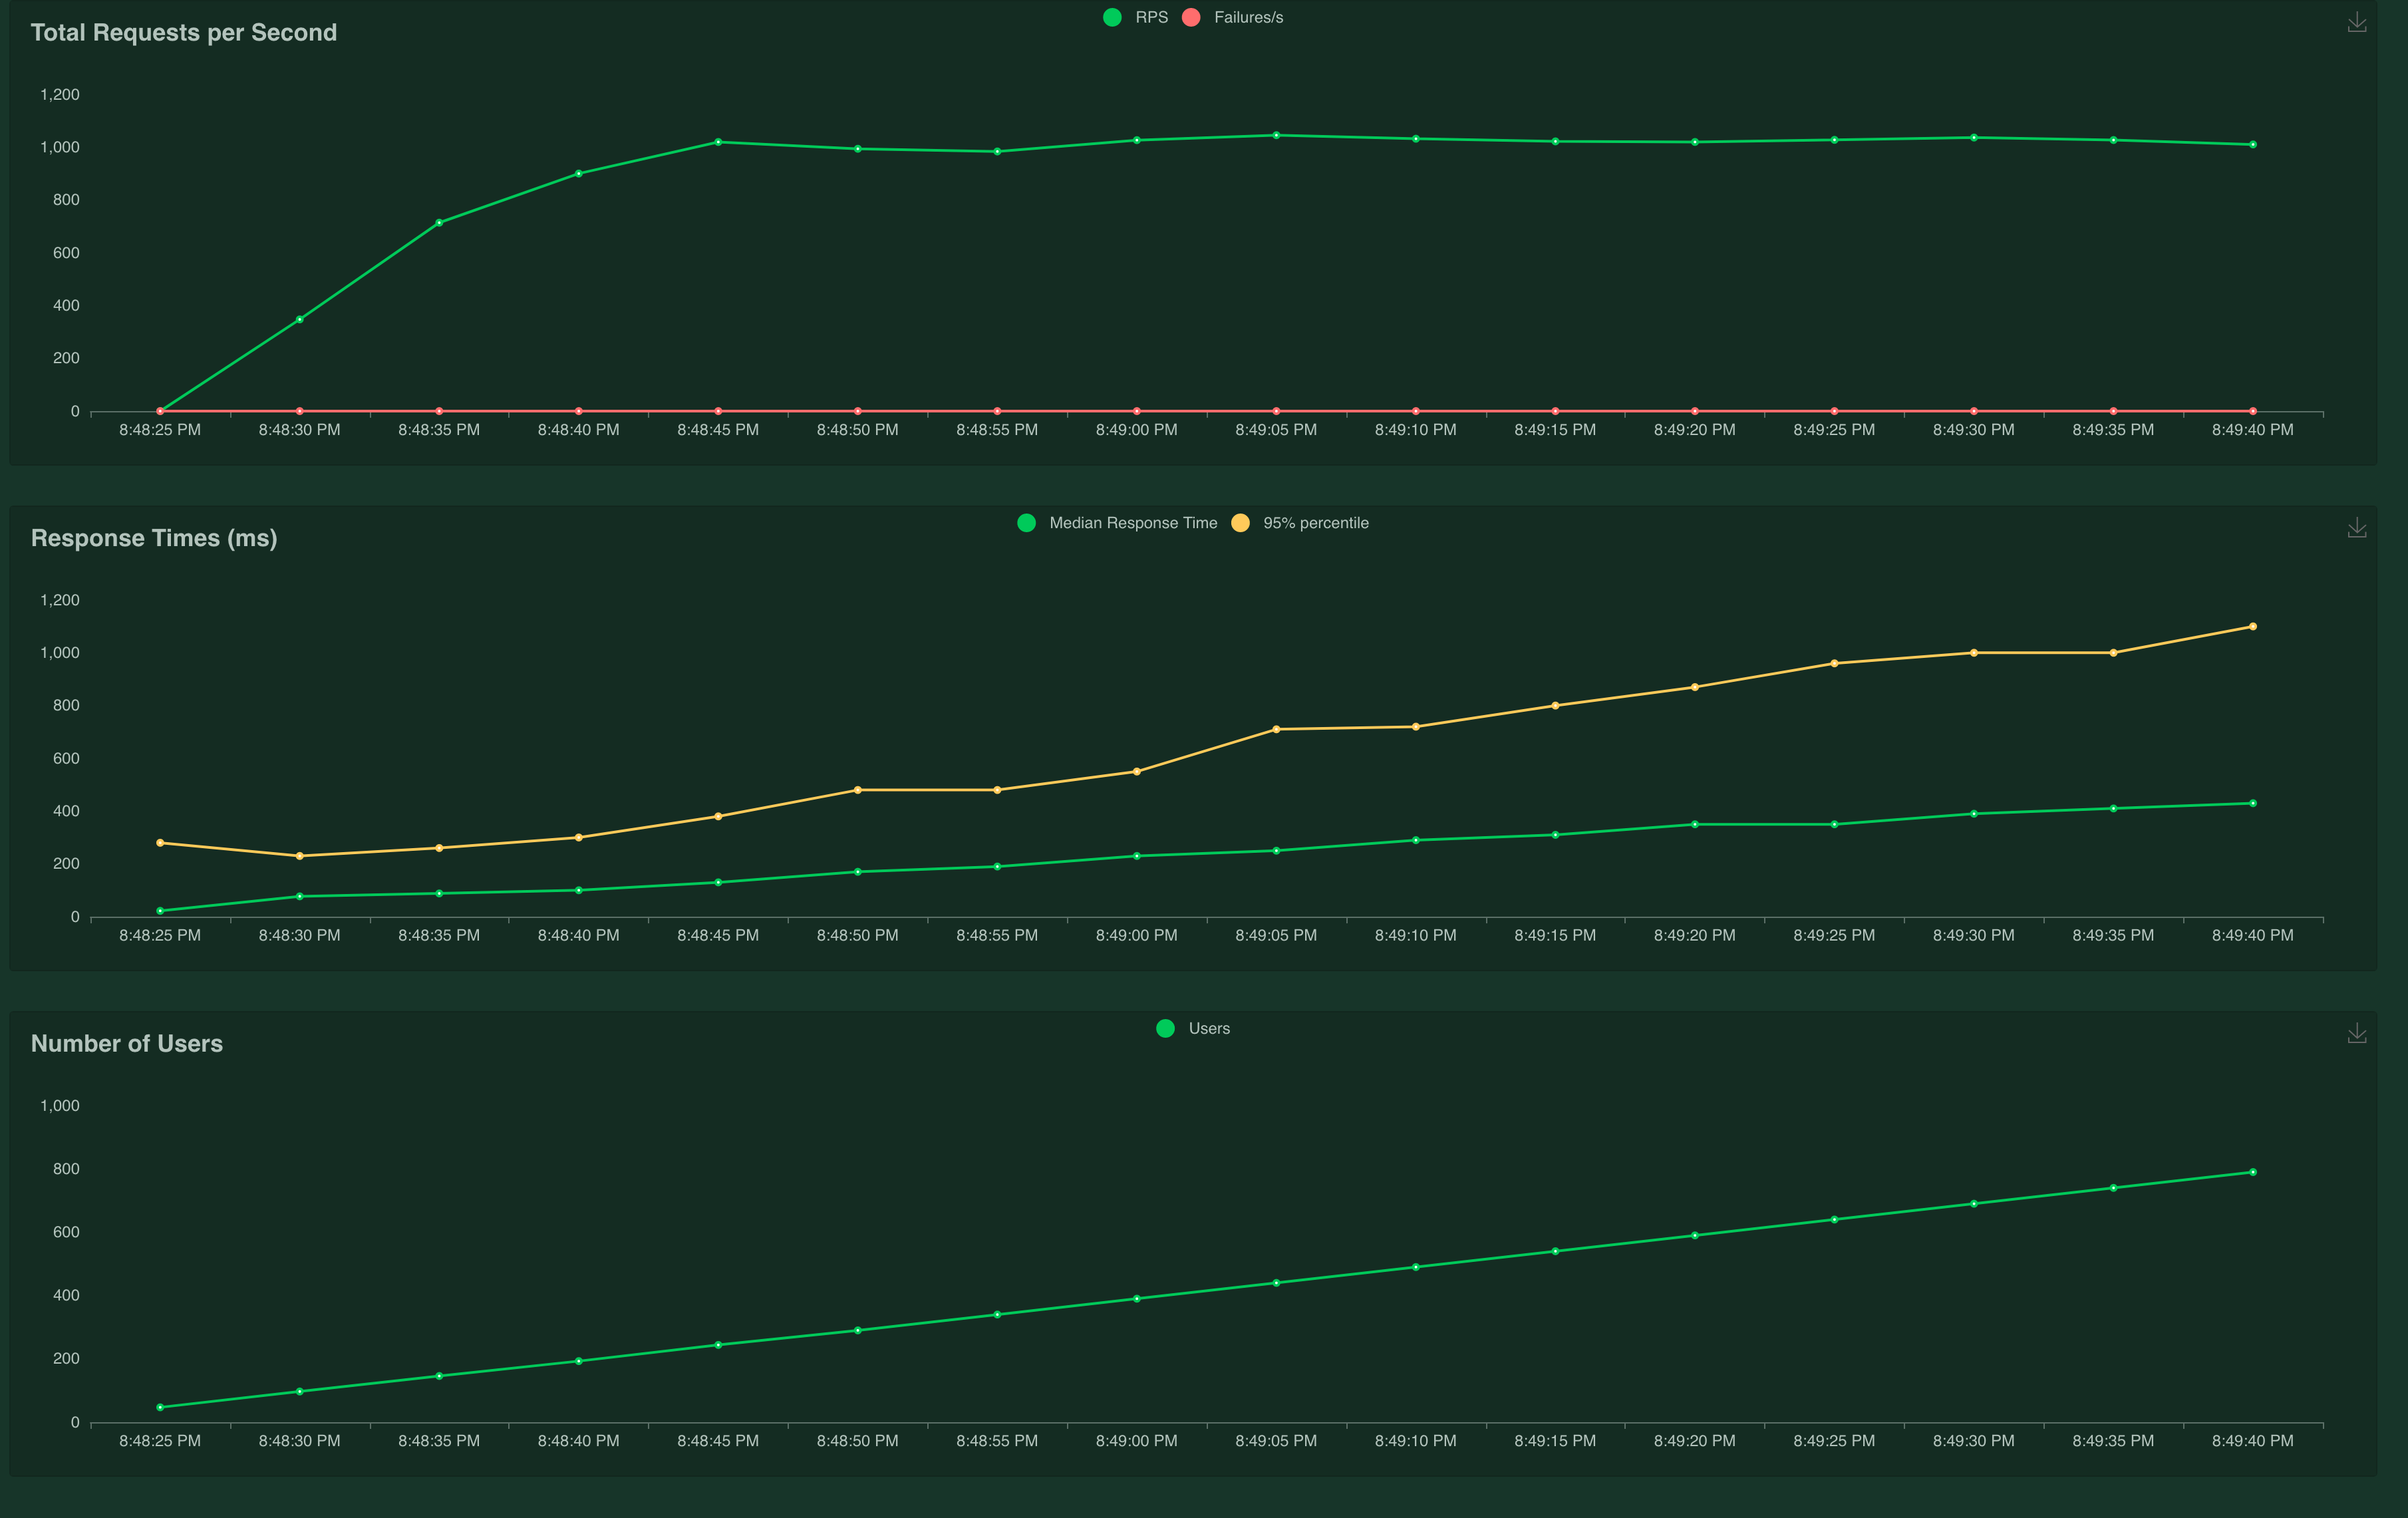The height and width of the screenshot is (1518, 2408).
Task: Select last 95% percentile point at 8:49:40 PM
Action: point(2252,627)
